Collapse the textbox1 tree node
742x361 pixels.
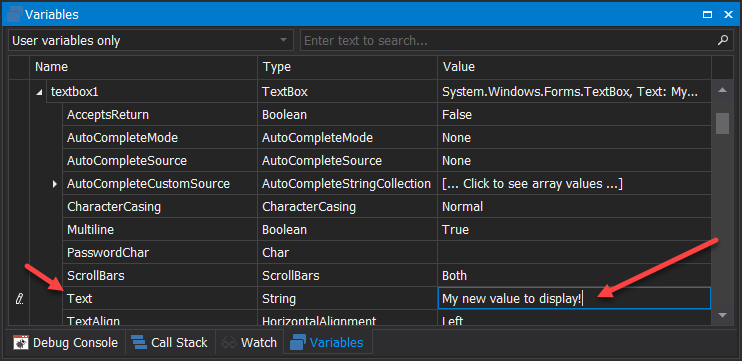click(39, 92)
